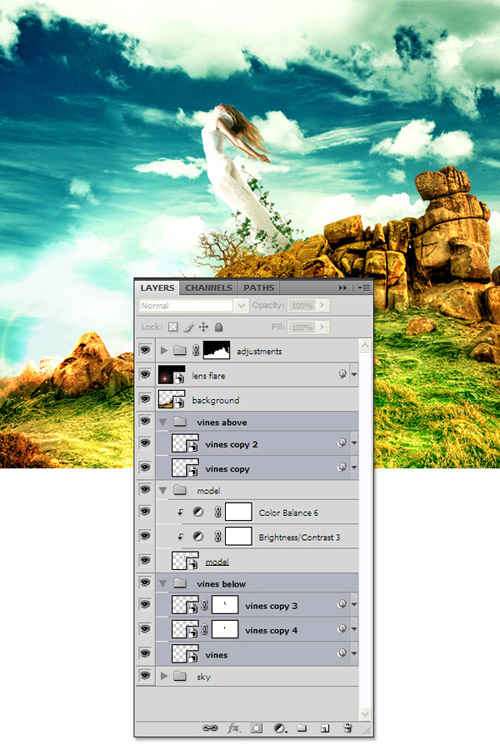Open the Layers panel options menu
The width and height of the screenshot is (500, 745).
coord(364,288)
